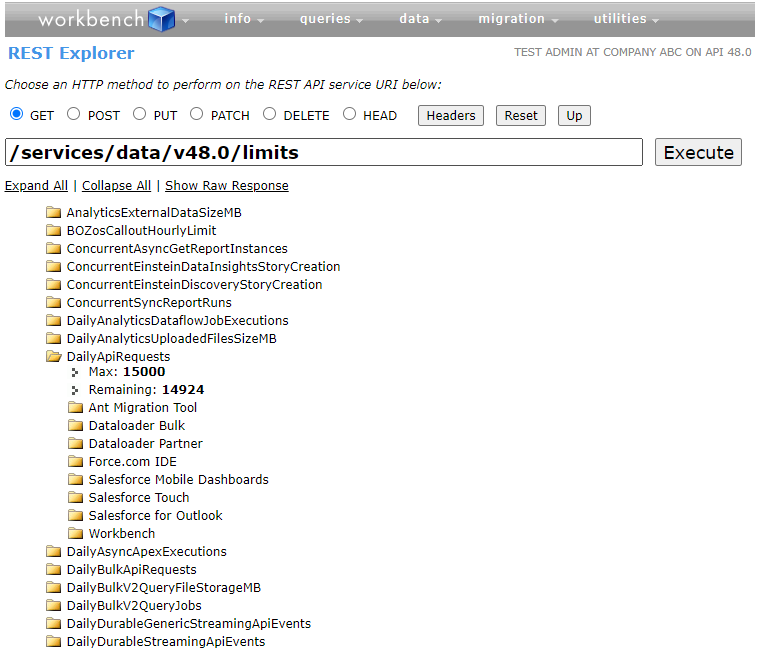Open the DailyBulkApiRequests folder icon
This screenshot has width=758, height=648.
pyautogui.click(x=54, y=569)
